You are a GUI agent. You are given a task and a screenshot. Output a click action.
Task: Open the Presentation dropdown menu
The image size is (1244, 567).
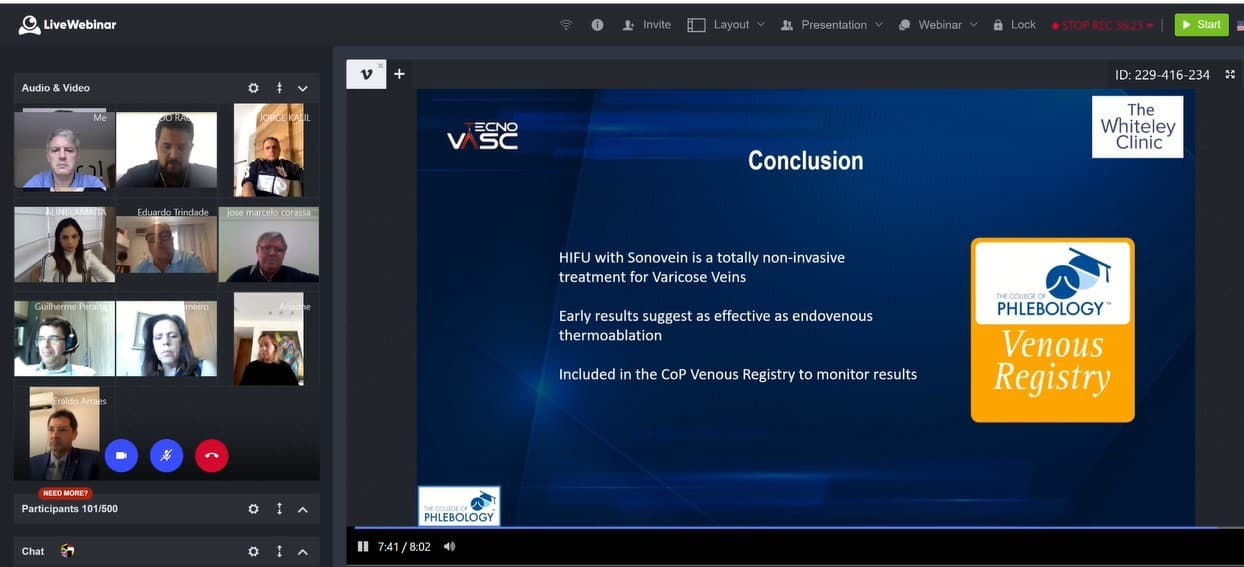pos(832,25)
